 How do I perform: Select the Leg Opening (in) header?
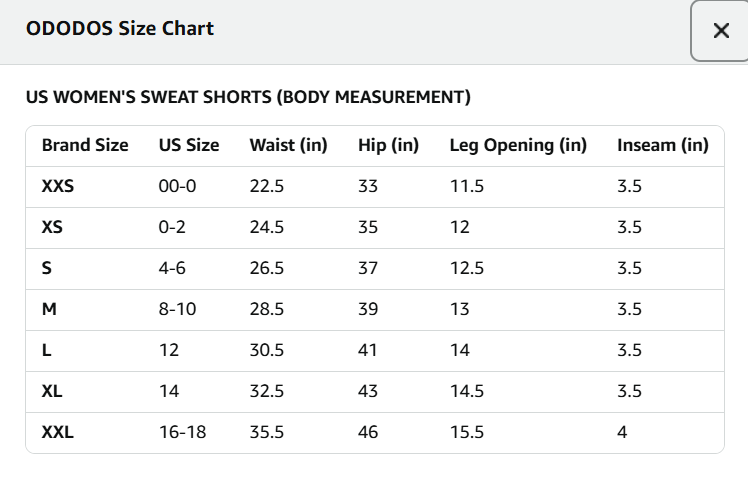click(518, 145)
